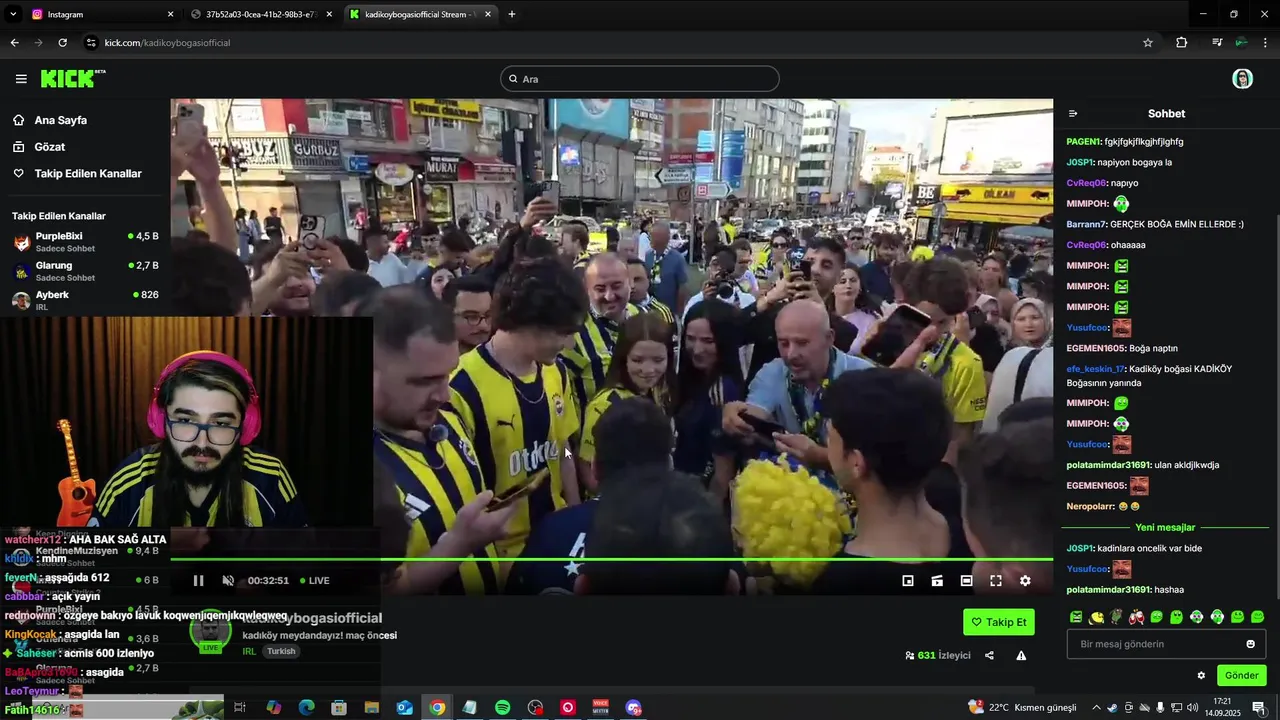Open Glarung channel in sidebar

(x=85, y=271)
